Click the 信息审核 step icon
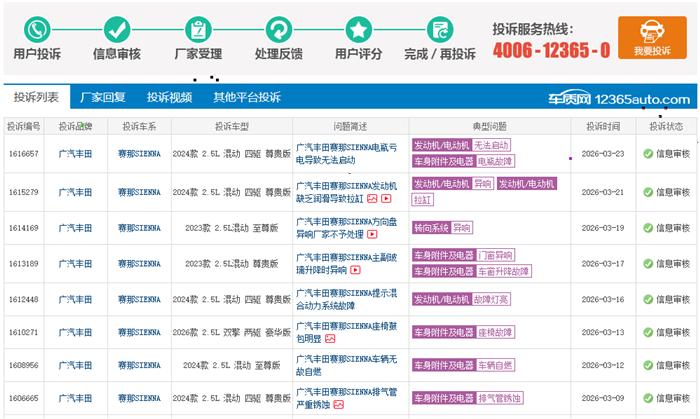 118,28
